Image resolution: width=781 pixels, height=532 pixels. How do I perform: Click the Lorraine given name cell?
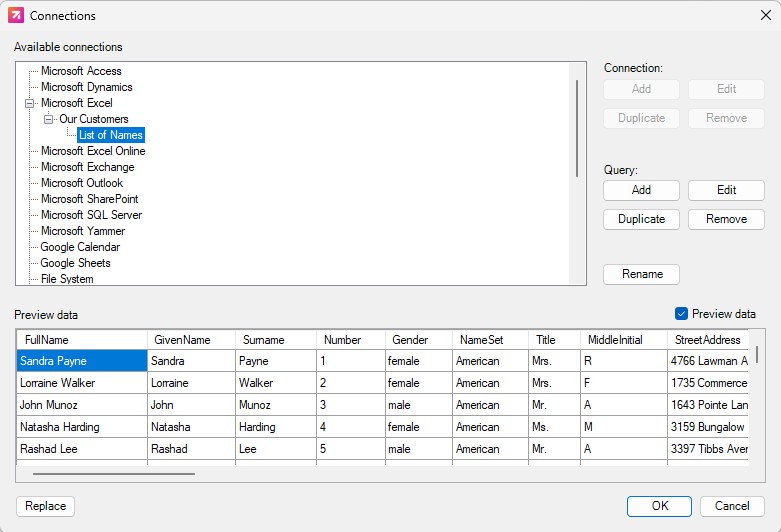coord(191,383)
